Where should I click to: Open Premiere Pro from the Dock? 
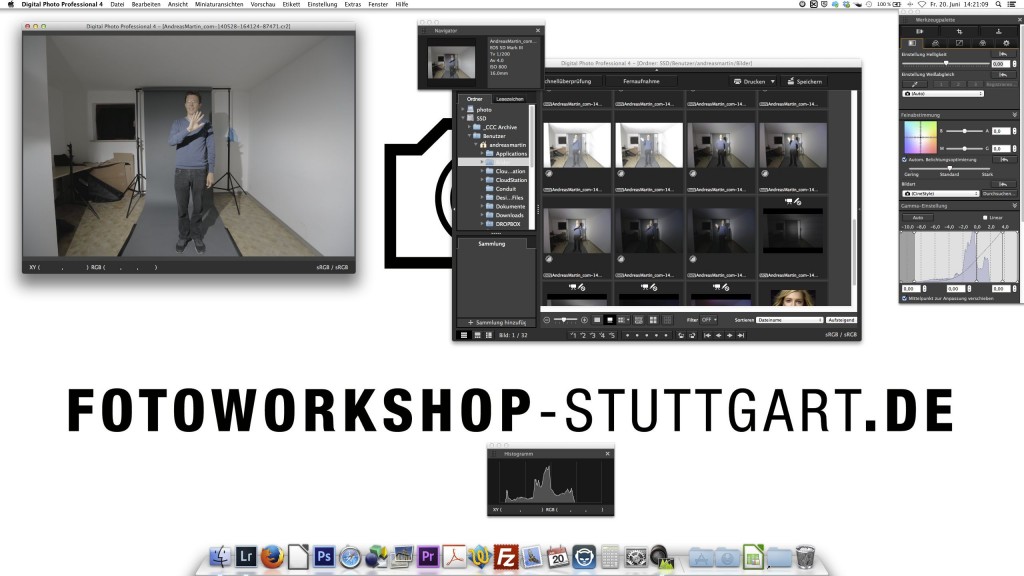[x=428, y=557]
